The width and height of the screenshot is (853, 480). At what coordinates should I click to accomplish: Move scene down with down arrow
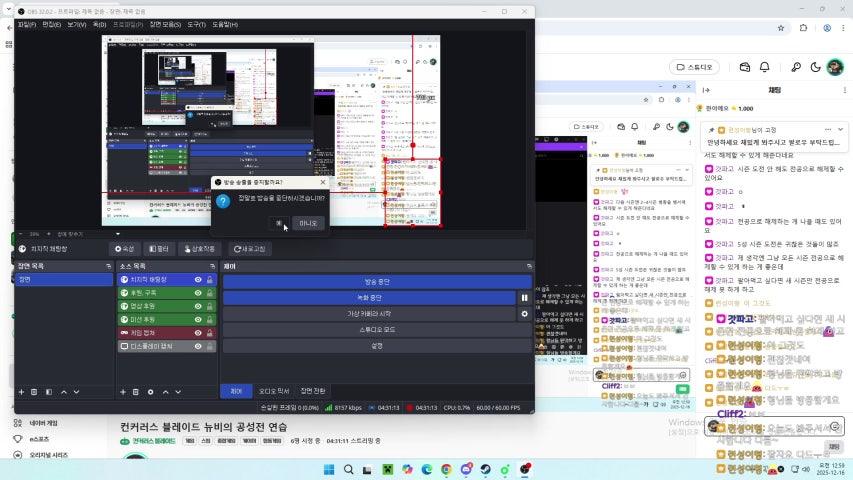coord(76,392)
